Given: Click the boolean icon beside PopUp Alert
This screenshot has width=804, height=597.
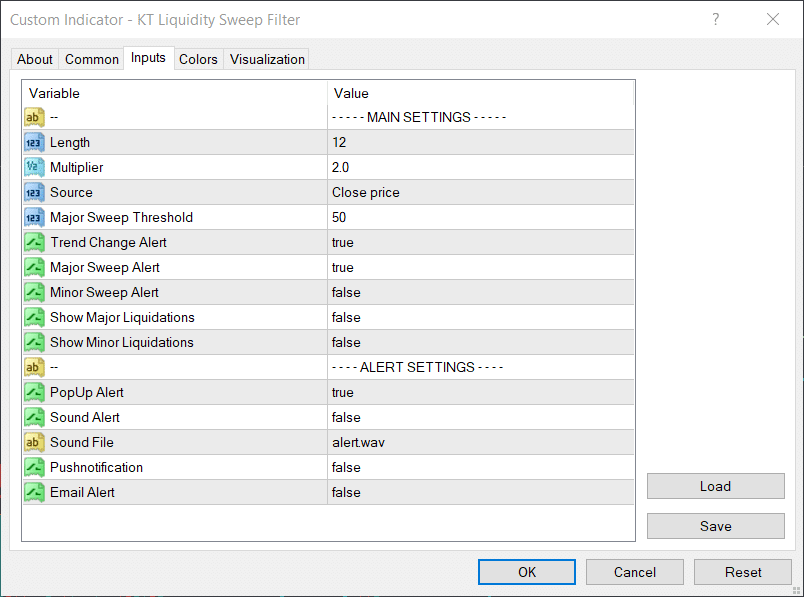Looking at the screenshot, I should [34, 392].
